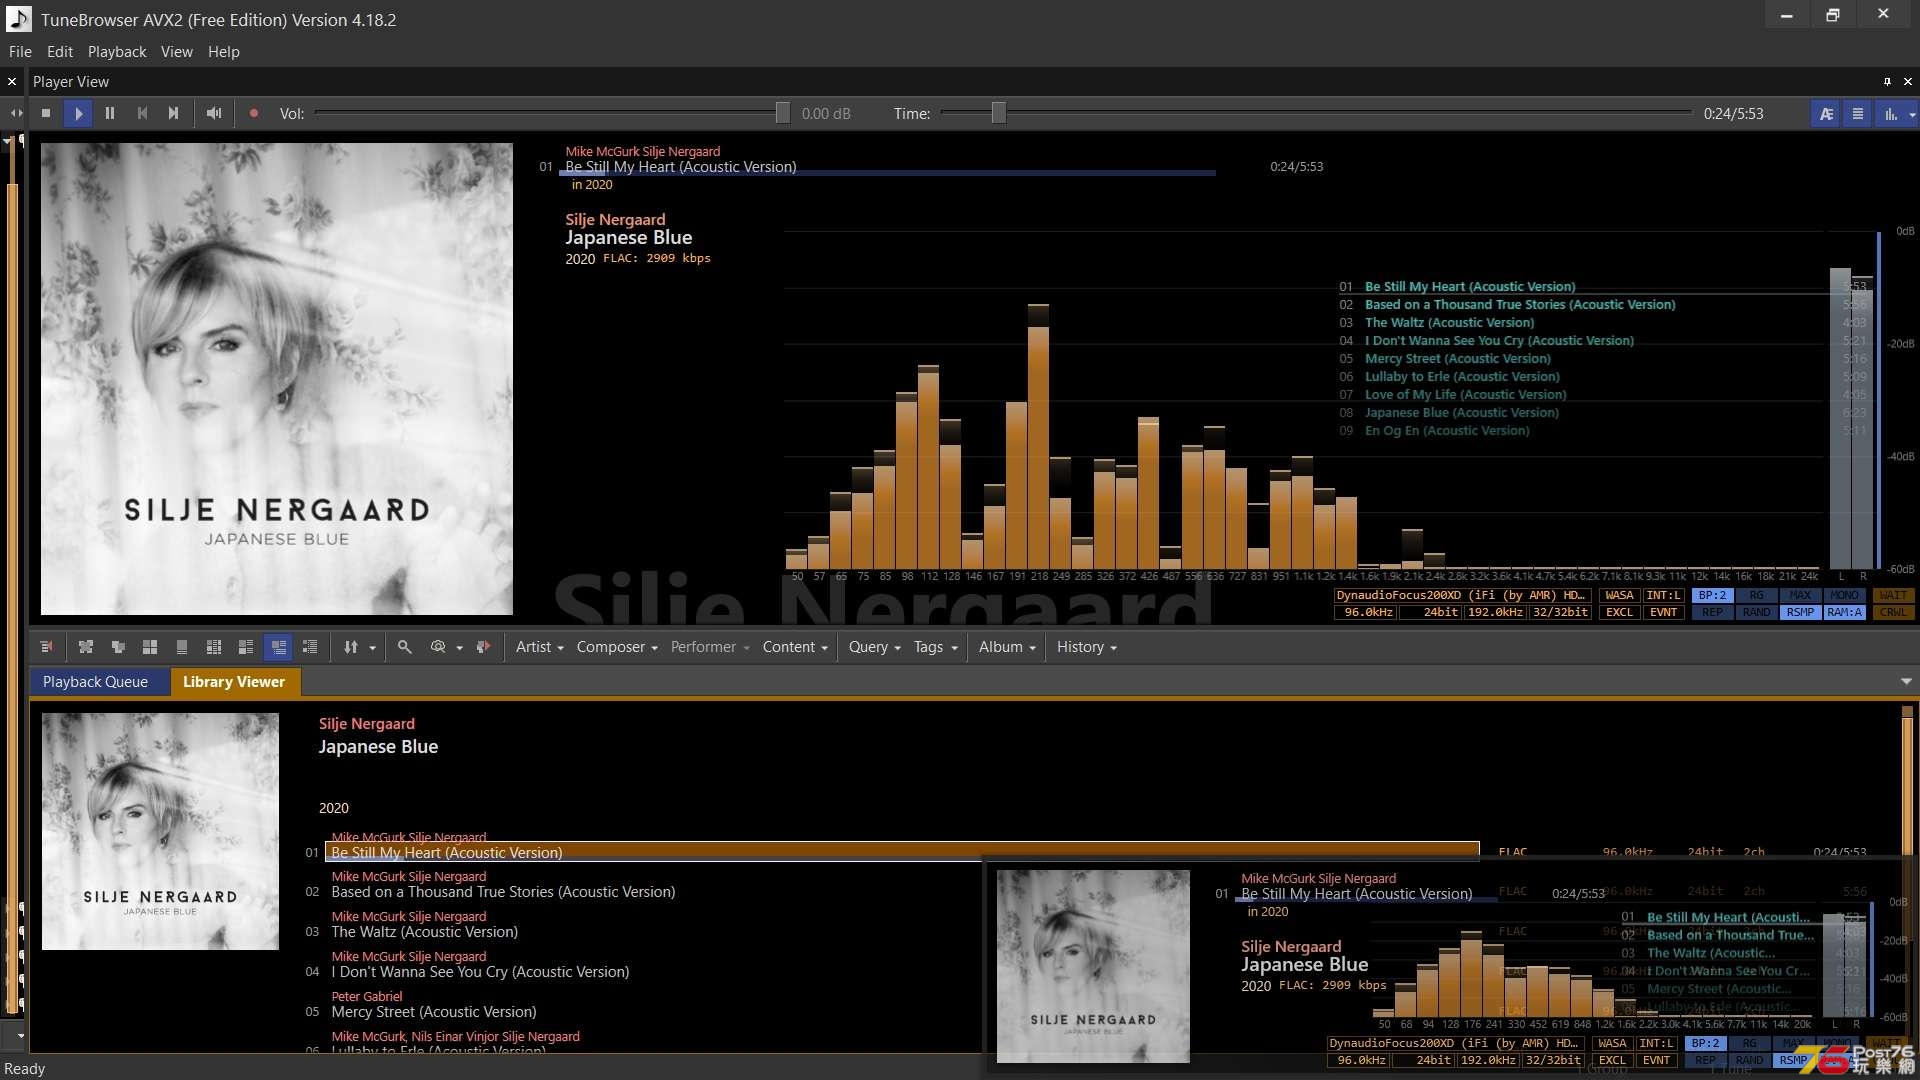Expand the Composer dropdown
This screenshot has height=1080, width=1920.
(x=617, y=647)
